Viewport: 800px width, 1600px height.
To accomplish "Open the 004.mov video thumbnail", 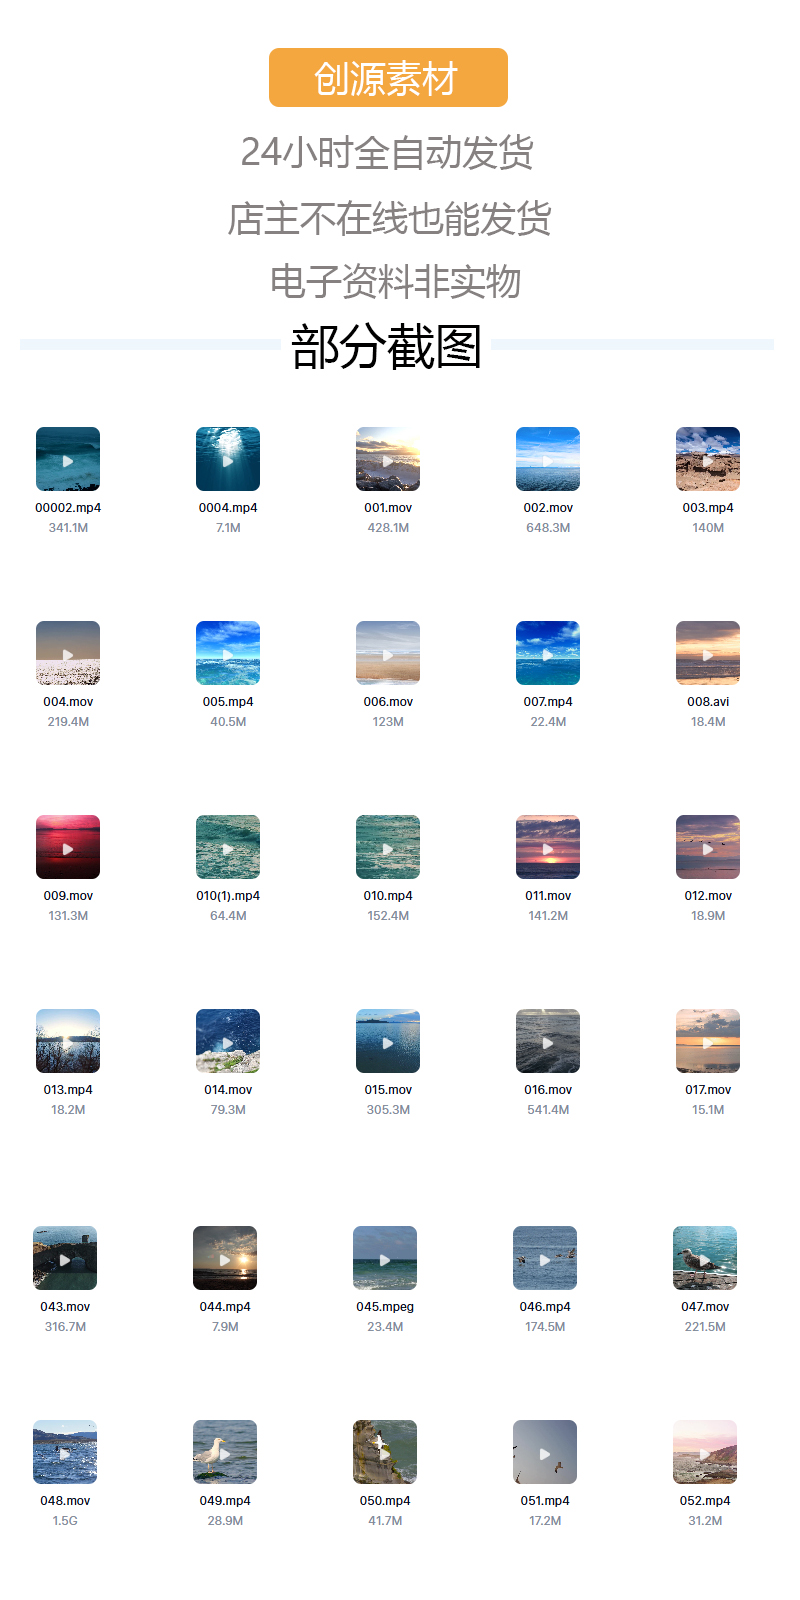I will [68, 653].
